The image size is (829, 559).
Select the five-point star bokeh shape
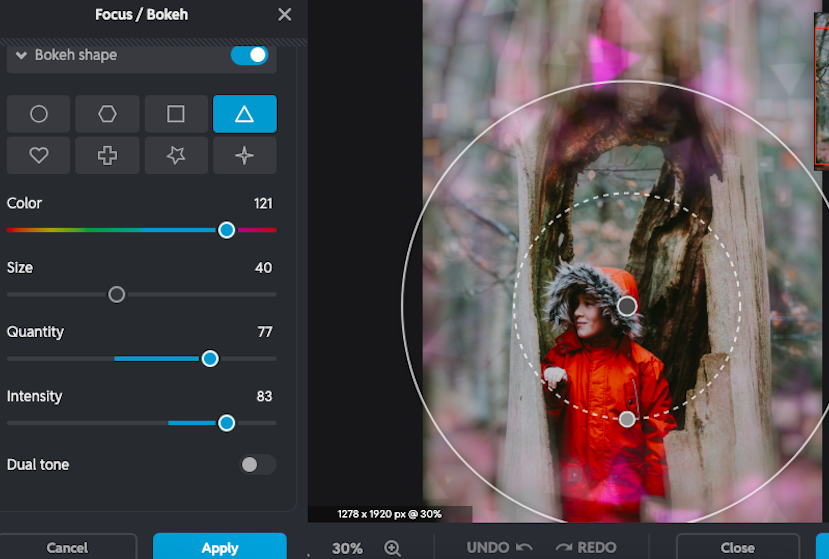(176, 156)
